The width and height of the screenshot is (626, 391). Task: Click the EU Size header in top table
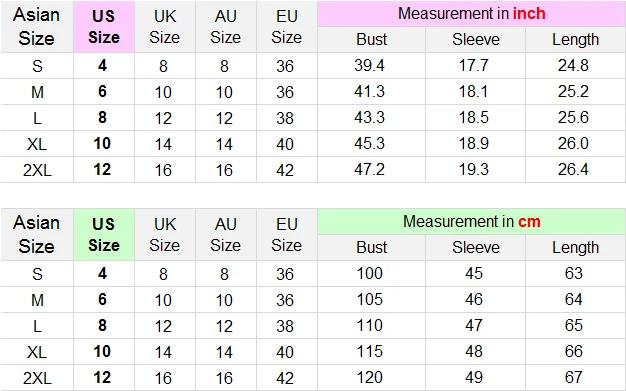287,27
